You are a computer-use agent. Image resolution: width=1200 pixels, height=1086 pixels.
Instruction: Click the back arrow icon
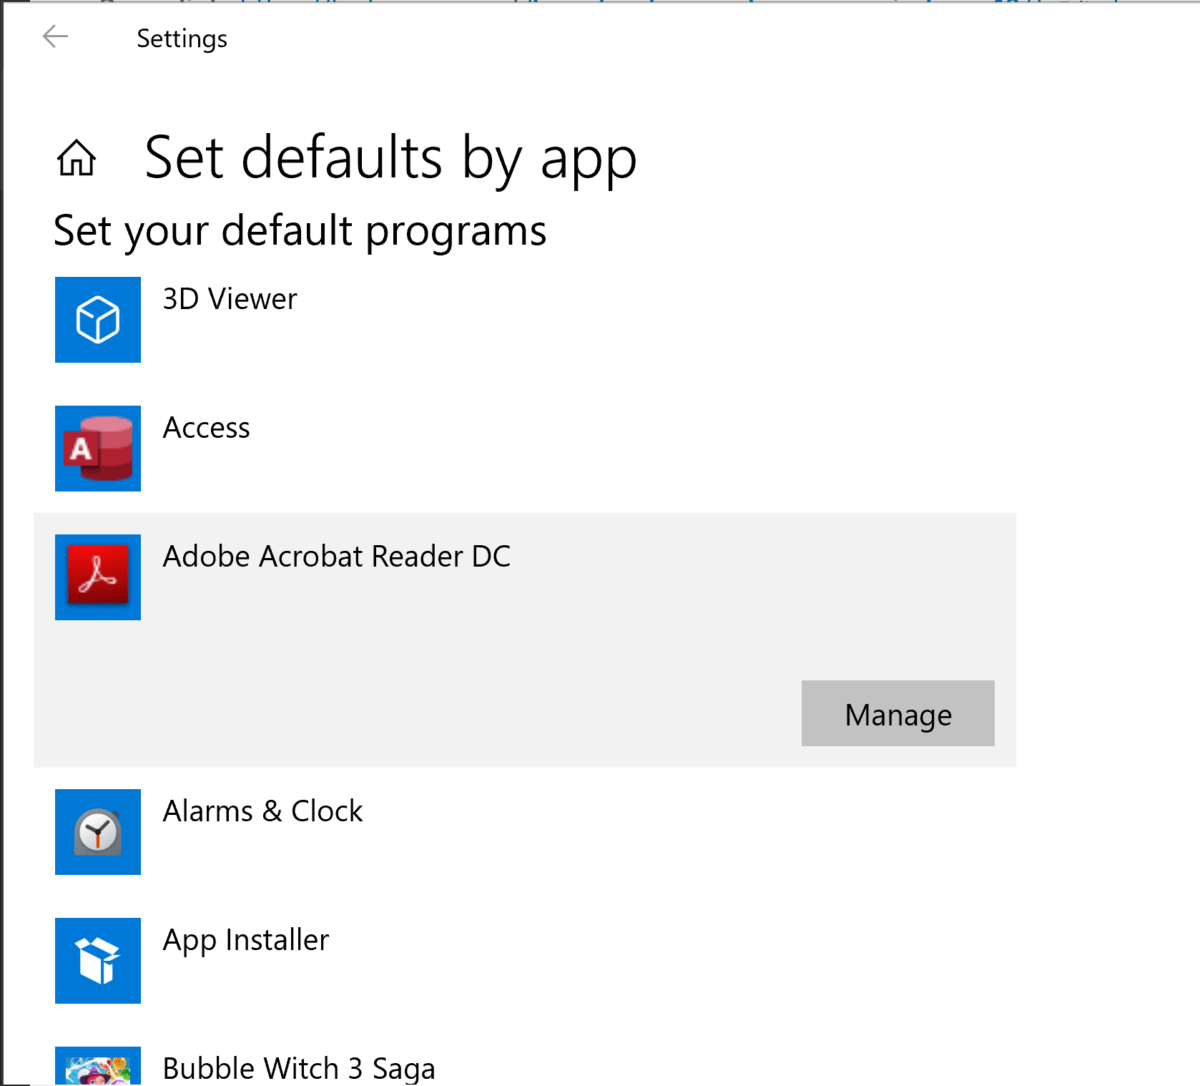(x=55, y=37)
